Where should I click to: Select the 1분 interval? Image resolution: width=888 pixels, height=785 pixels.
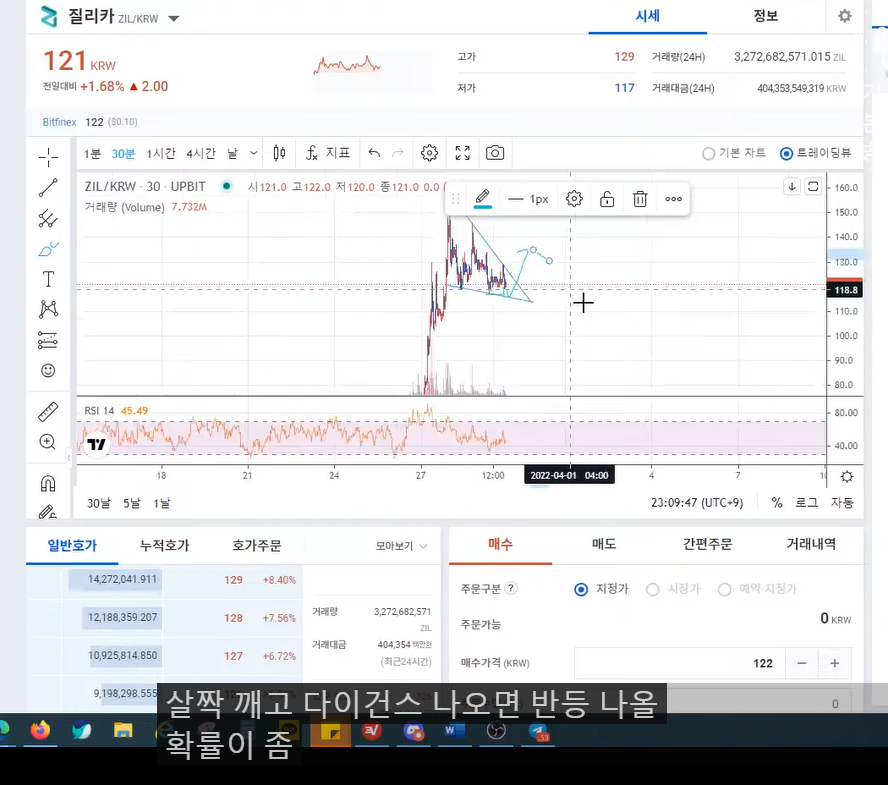[x=92, y=153]
